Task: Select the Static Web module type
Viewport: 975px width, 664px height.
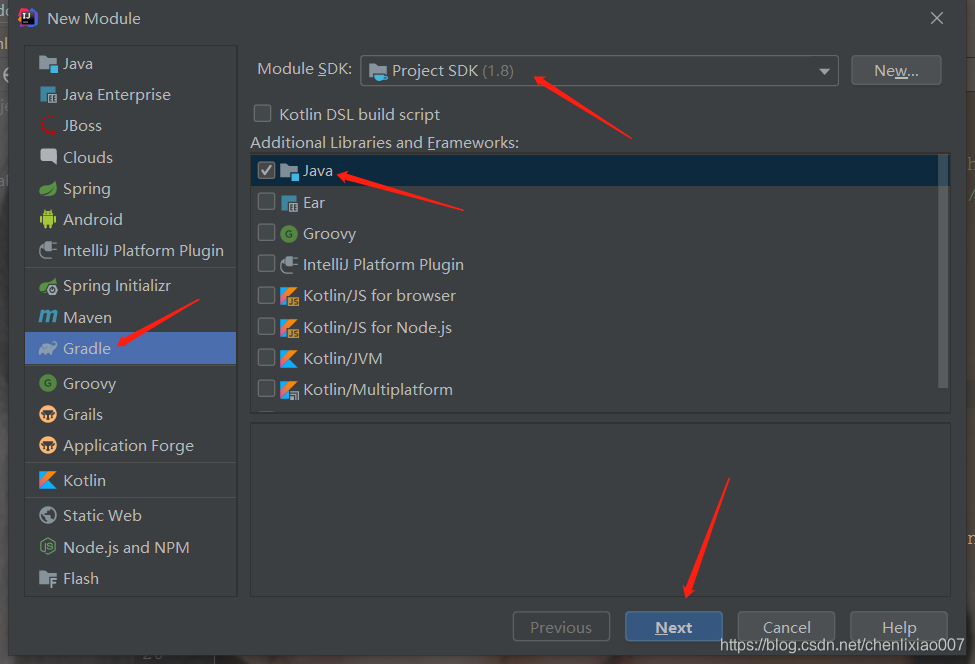Action: pos(131,515)
